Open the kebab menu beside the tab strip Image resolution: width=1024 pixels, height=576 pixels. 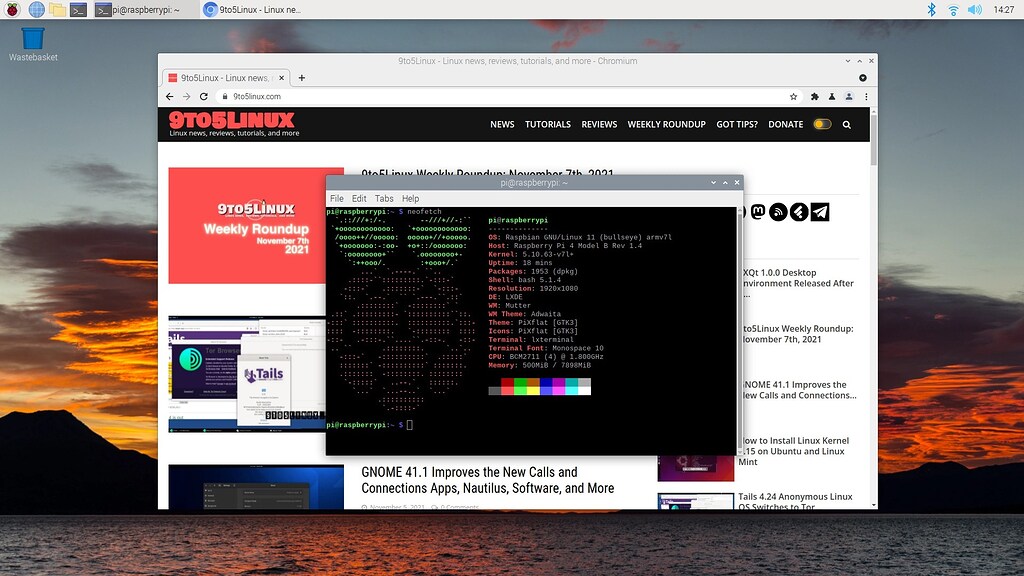coord(863,77)
